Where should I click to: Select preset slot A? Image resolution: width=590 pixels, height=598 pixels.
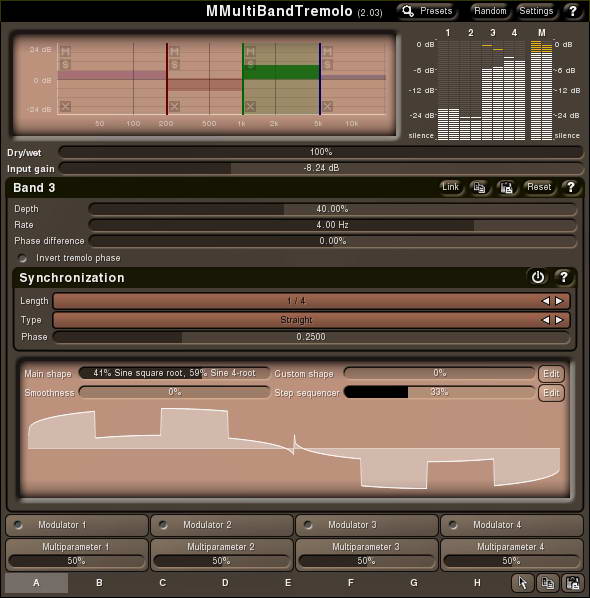pos(36,583)
